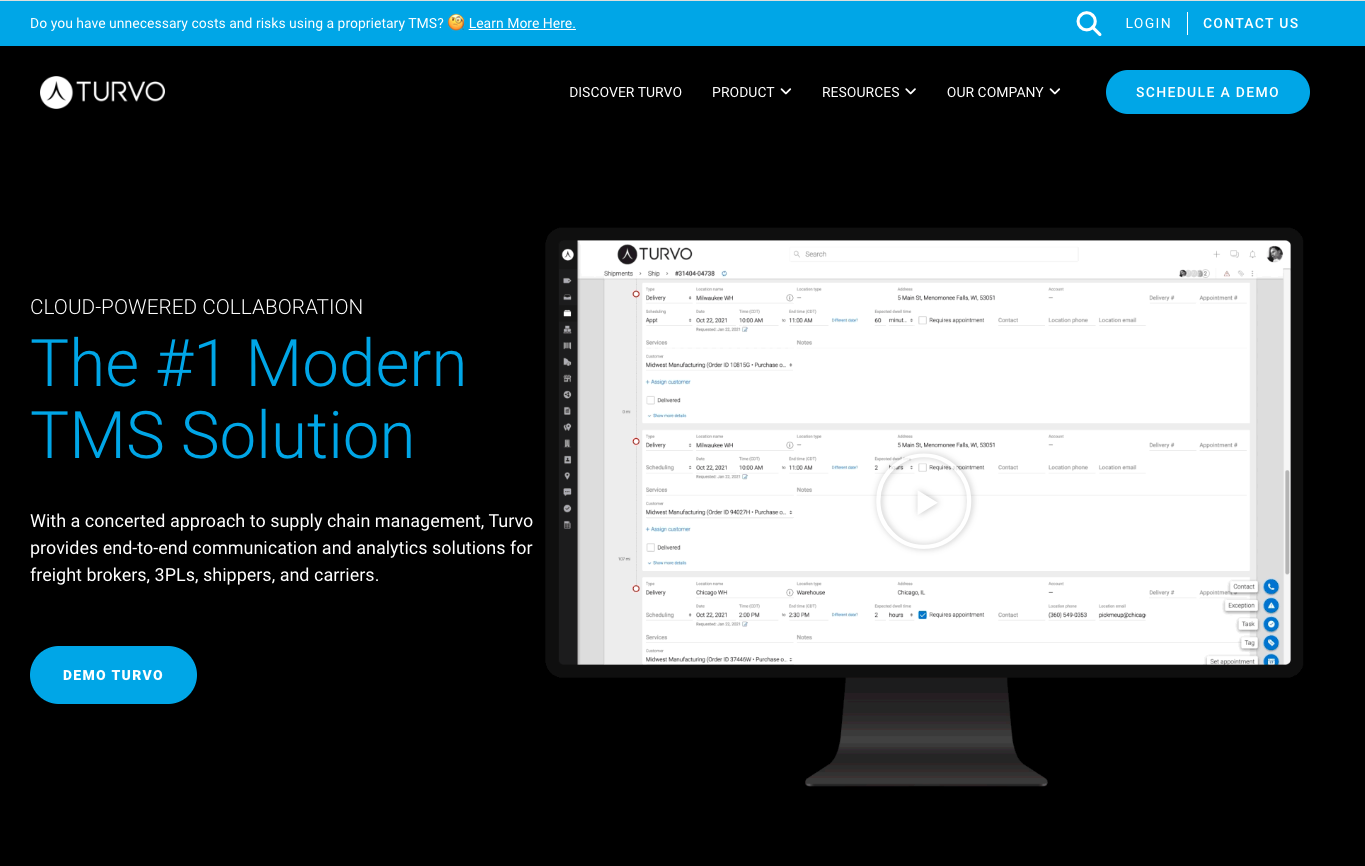Image resolution: width=1365 pixels, height=866 pixels.
Task: Click the vertical scrollbar in the app preview
Action: point(1287,522)
